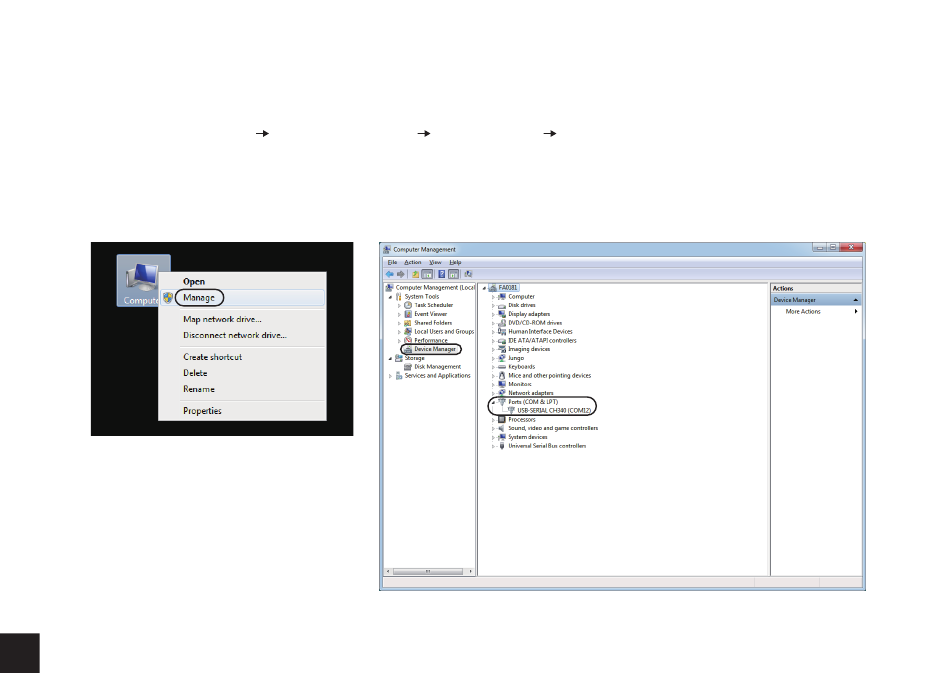The height and width of the screenshot is (673, 950).
Task: Click the shield icon beside Manage
Action: click(x=168, y=297)
